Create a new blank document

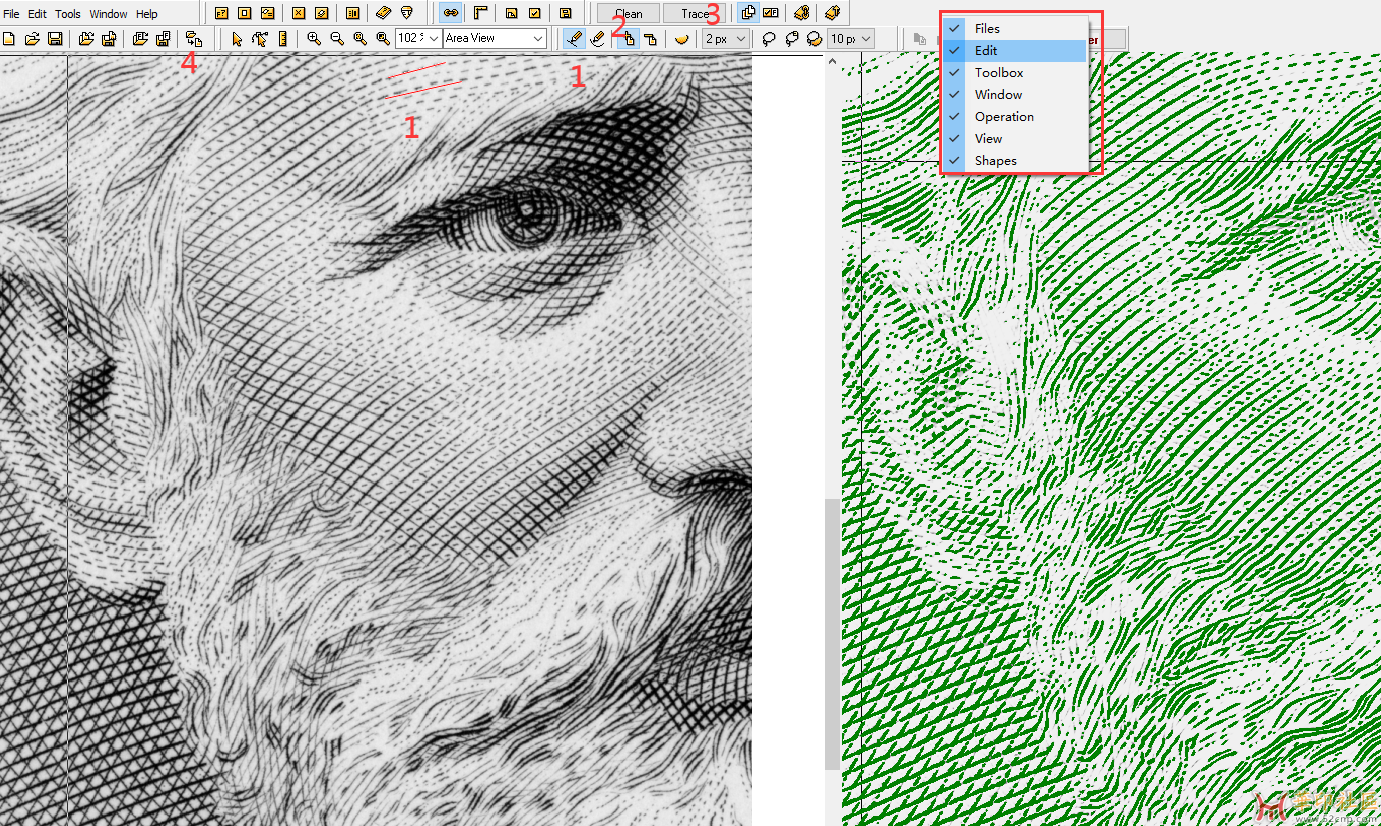10,39
